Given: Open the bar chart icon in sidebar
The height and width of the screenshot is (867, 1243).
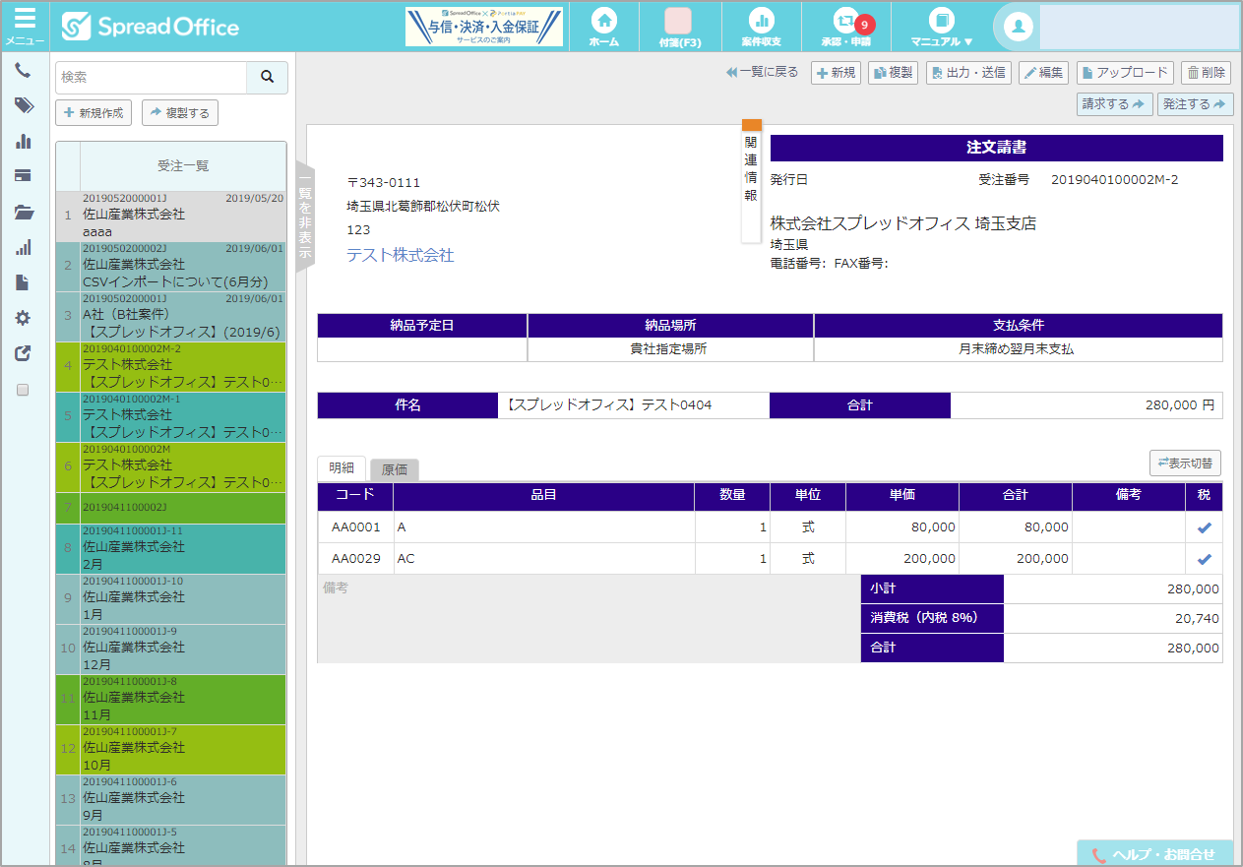Looking at the screenshot, I should [x=23, y=141].
